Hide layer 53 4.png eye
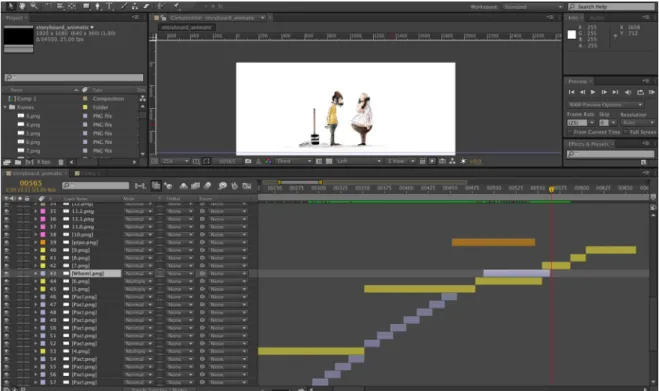 pyautogui.click(x=7, y=351)
